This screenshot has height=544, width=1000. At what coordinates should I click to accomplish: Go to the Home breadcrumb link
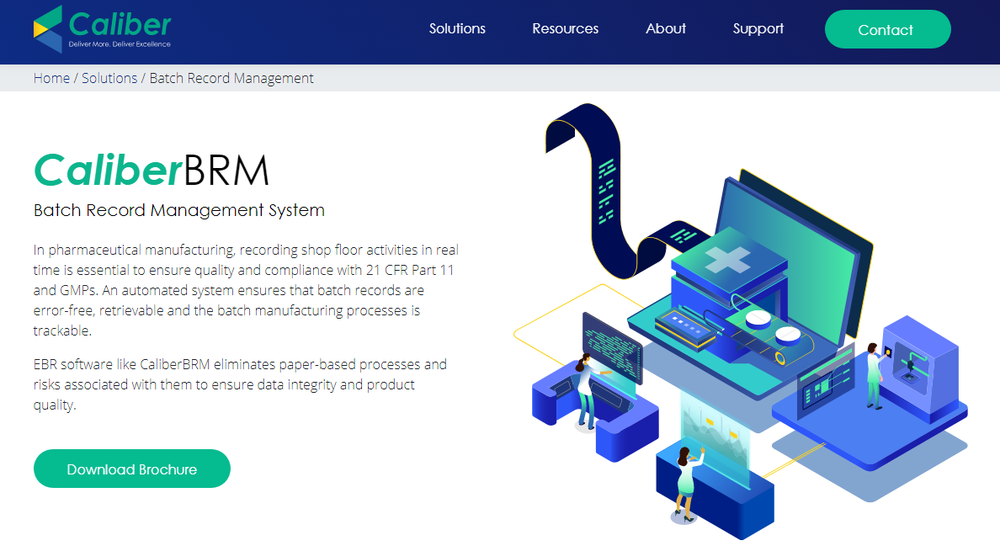[51, 78]
